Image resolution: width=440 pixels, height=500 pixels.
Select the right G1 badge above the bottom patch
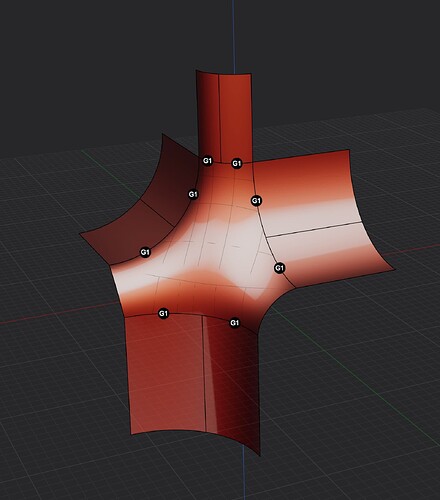pyautogui.click(x=235, y=323)
